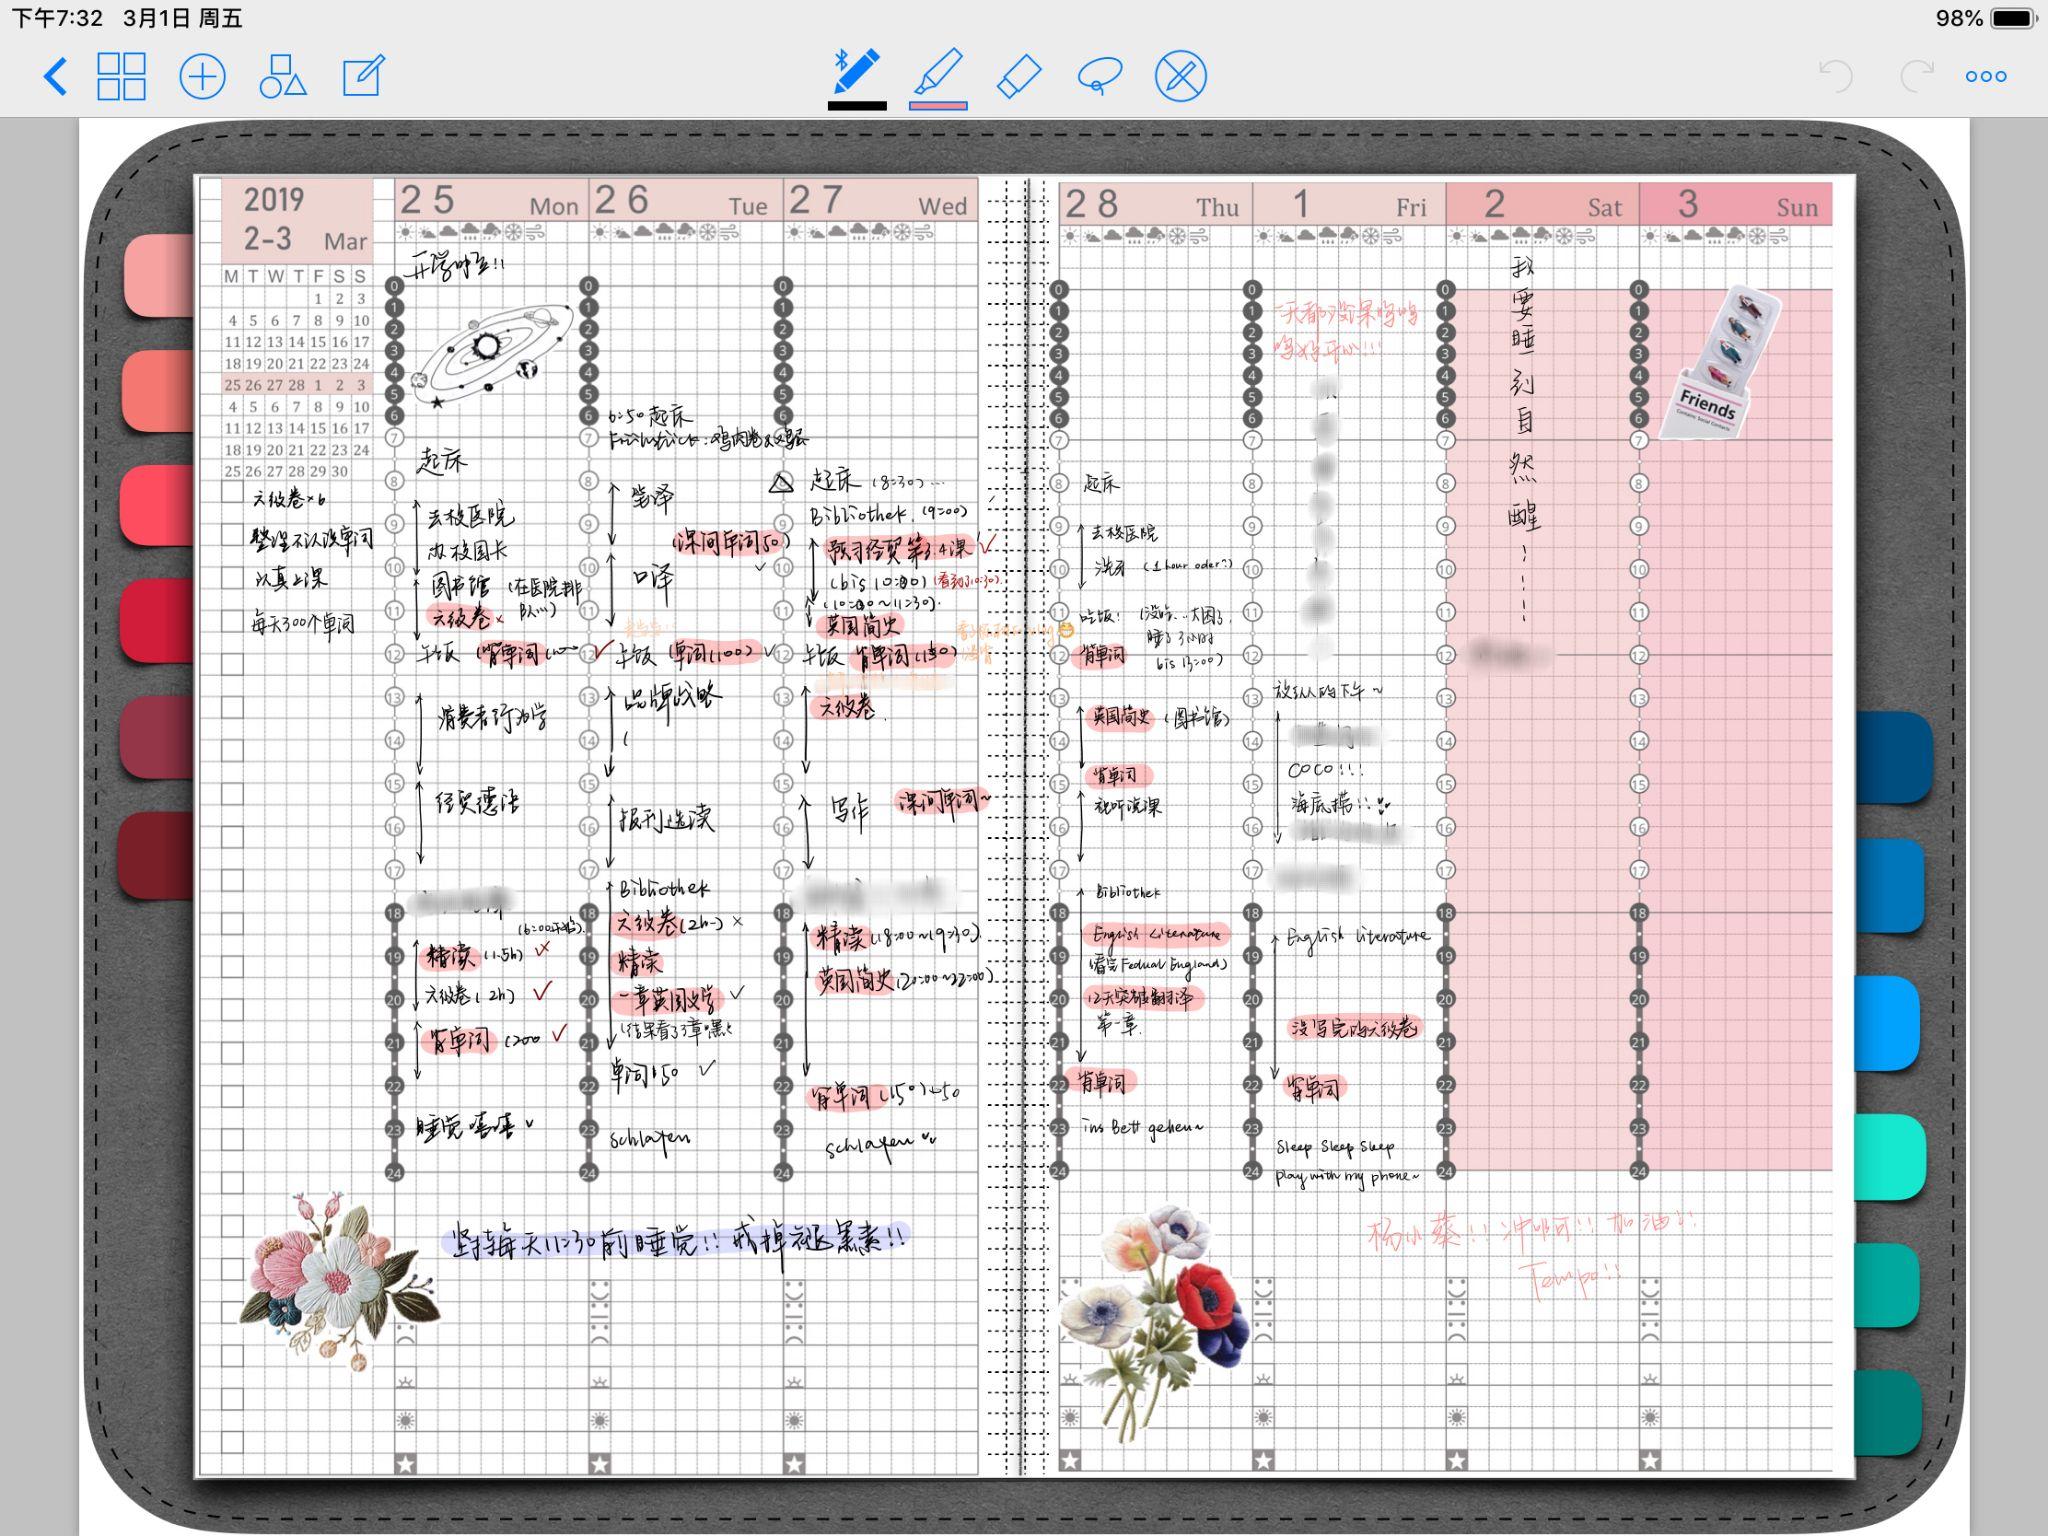Image resolution: width=2048 pixels, height=1536 pixels.
Task: Tap the edit note pencil-square icon
Action: [x=363, y=77]
